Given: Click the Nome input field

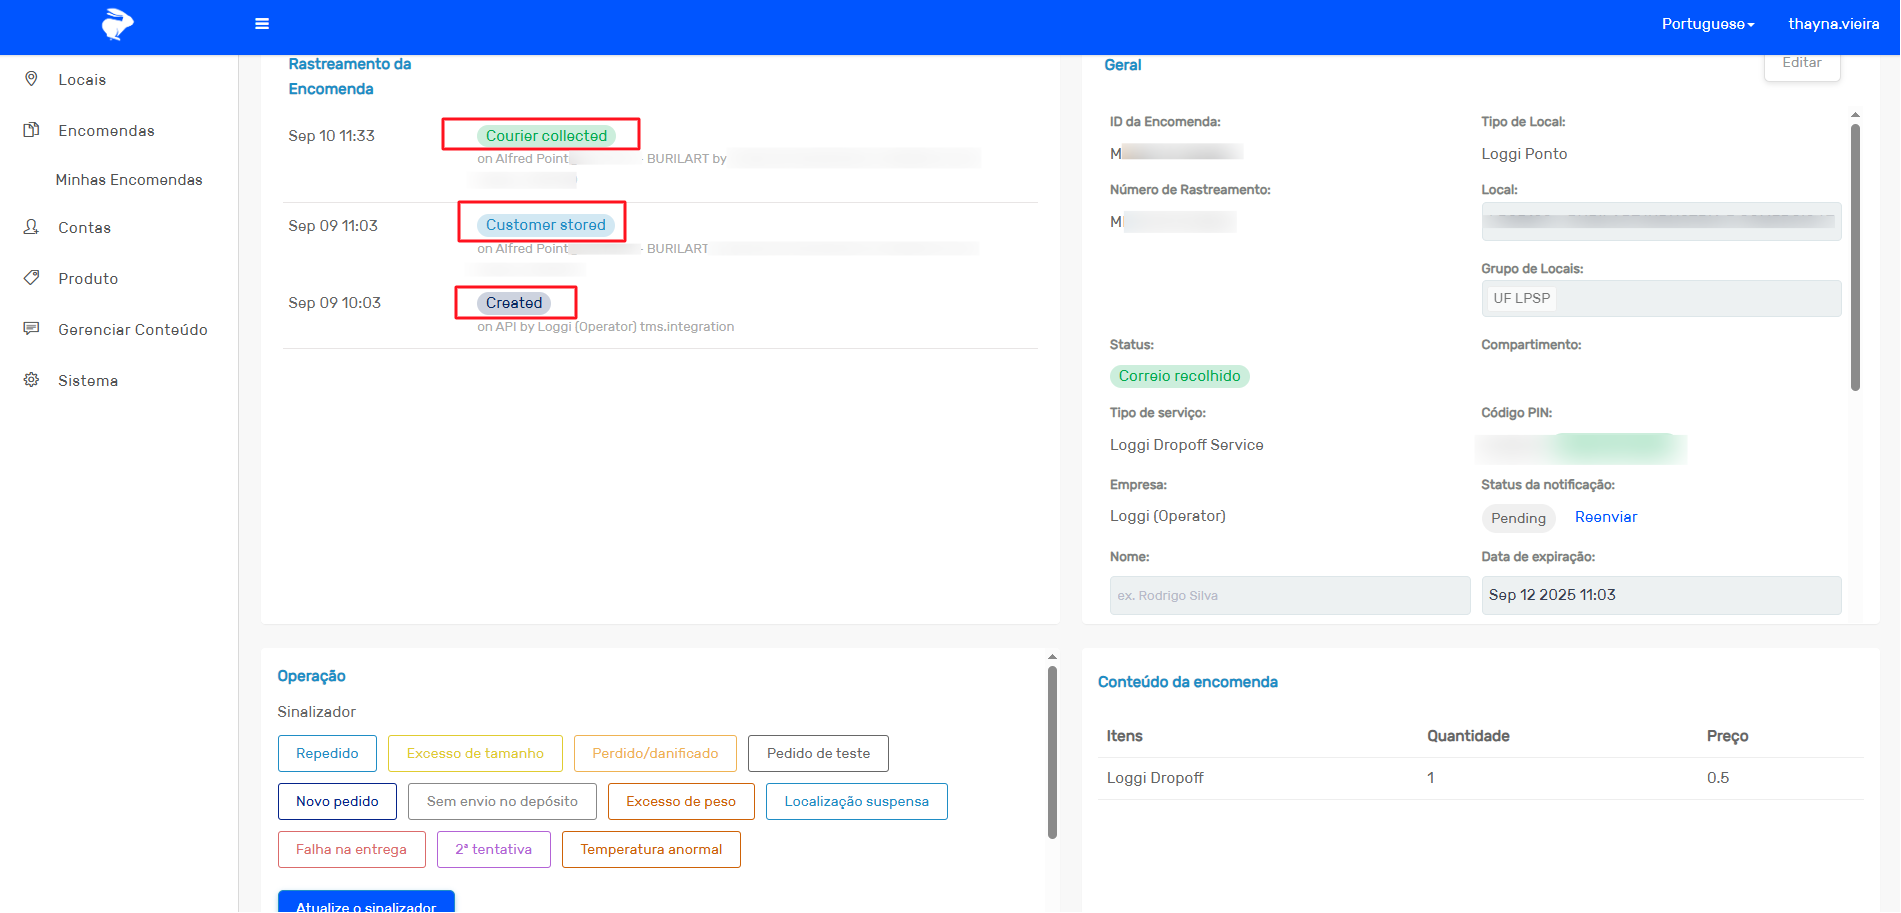Looking at the screenshot, I should (x=1289, y=595).
